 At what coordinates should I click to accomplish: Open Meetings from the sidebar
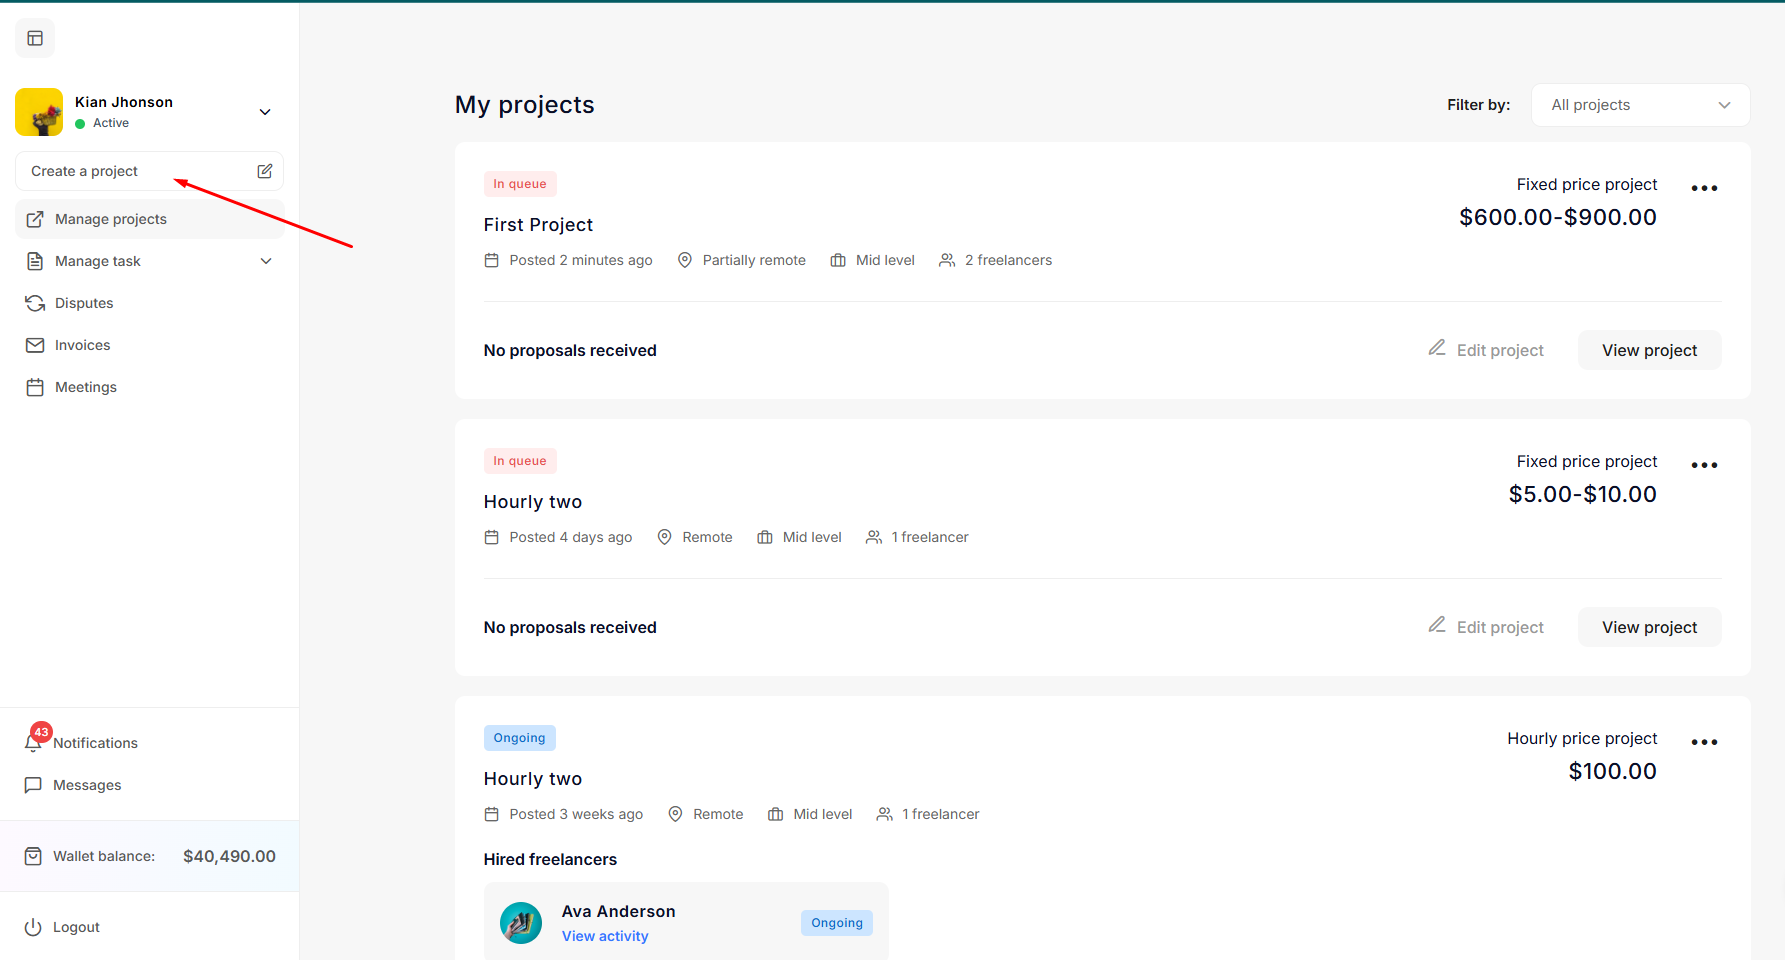85,387
